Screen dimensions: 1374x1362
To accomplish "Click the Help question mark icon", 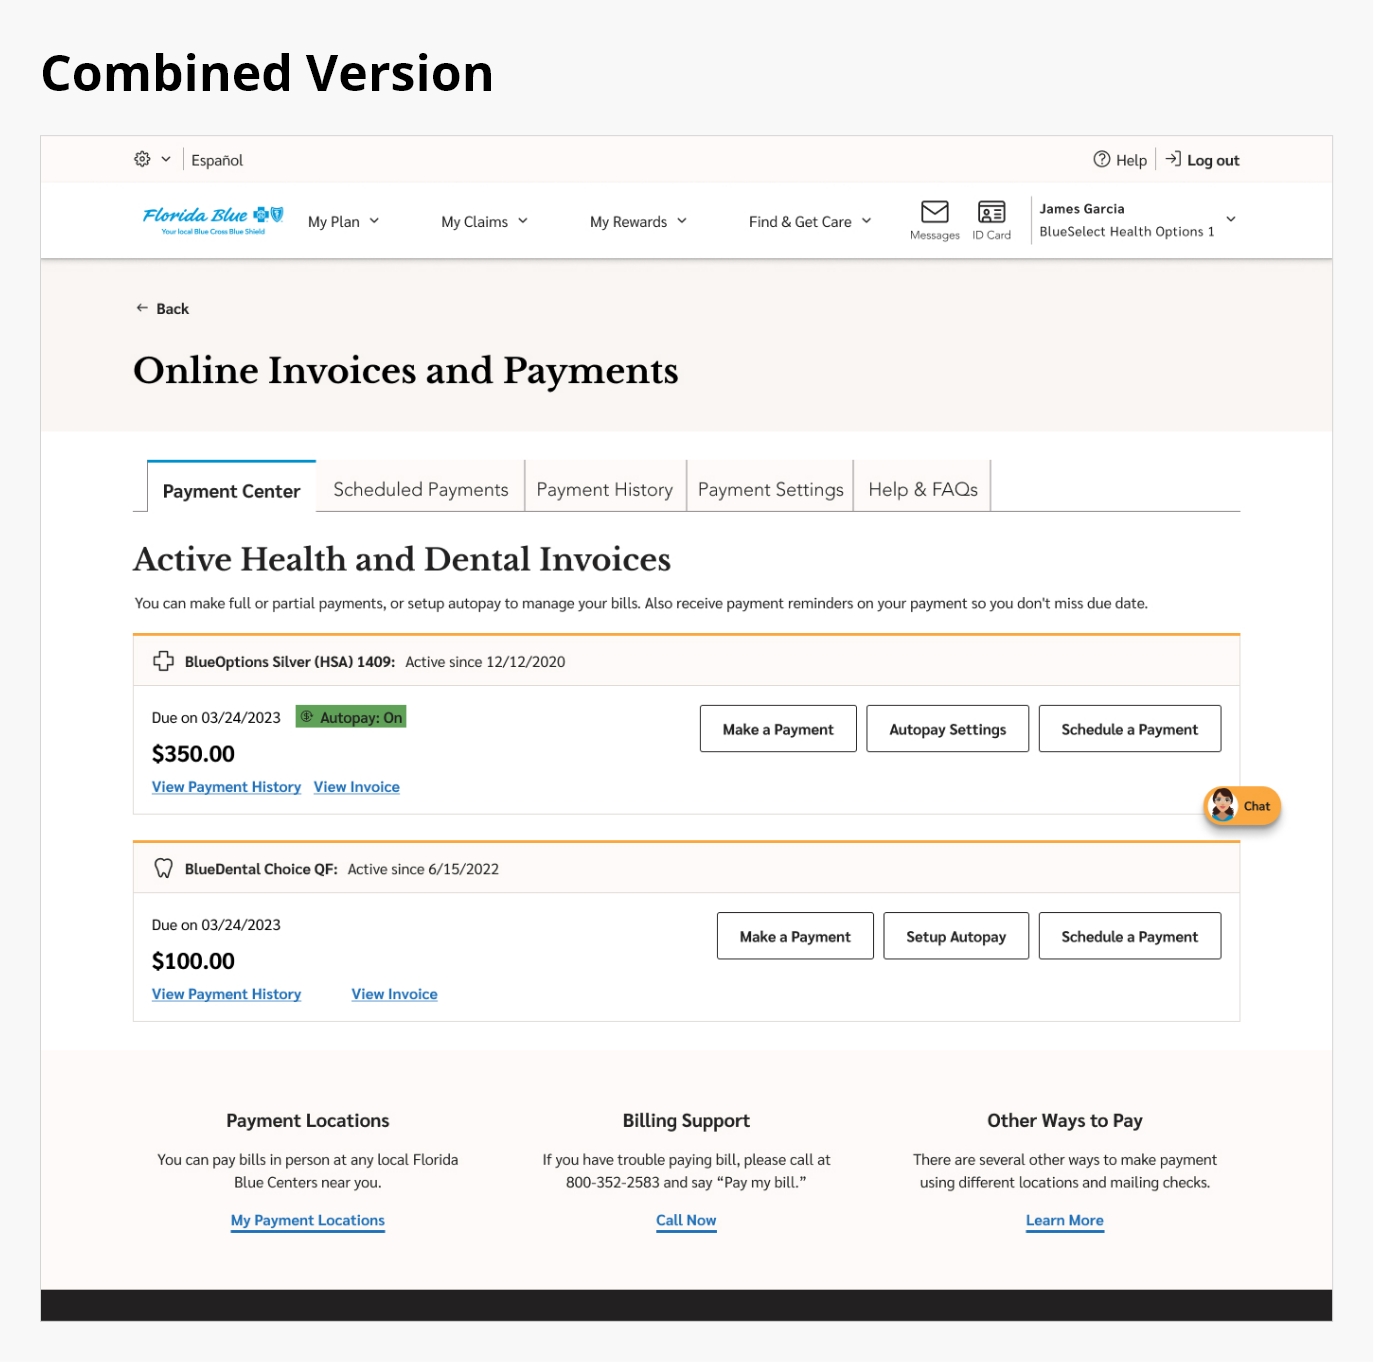I will pyautogui.click(x=1101, y=159).
